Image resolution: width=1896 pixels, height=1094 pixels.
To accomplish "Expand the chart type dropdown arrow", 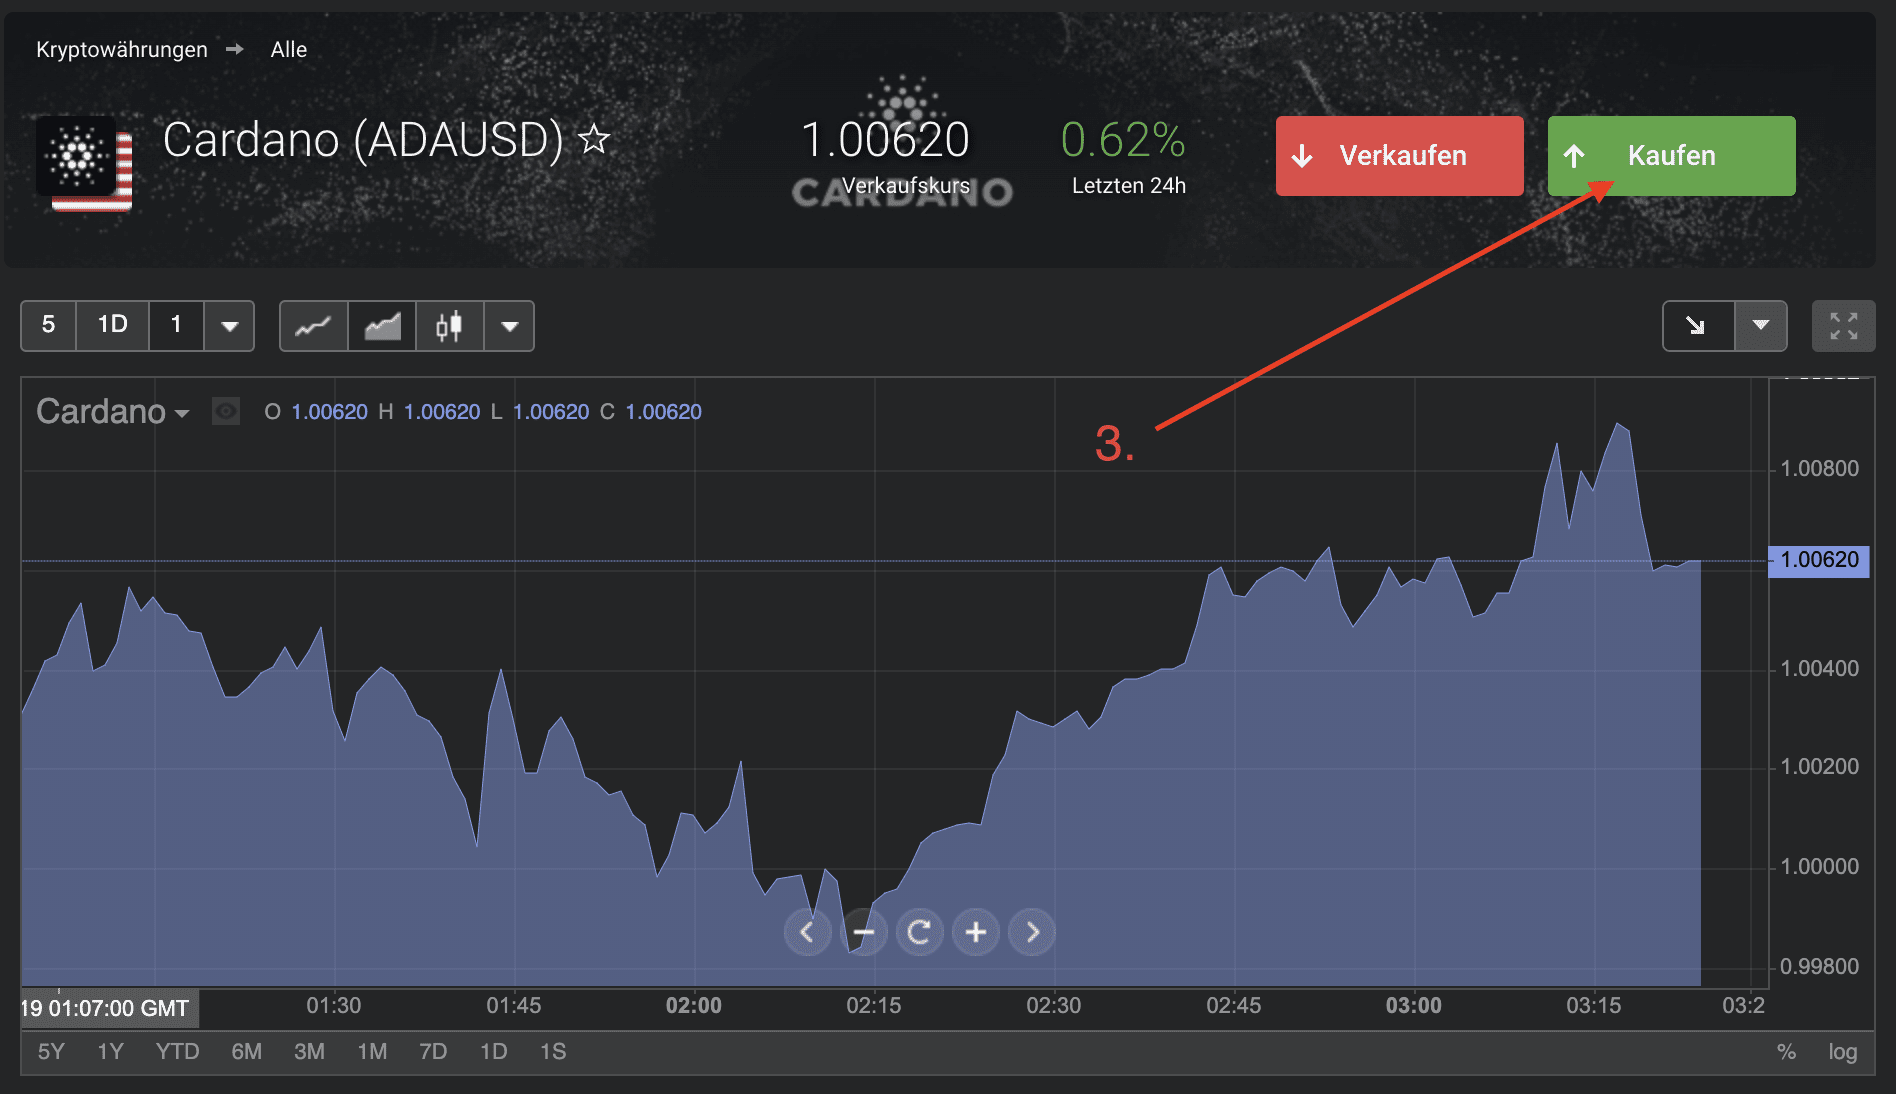I will point(510,326).
